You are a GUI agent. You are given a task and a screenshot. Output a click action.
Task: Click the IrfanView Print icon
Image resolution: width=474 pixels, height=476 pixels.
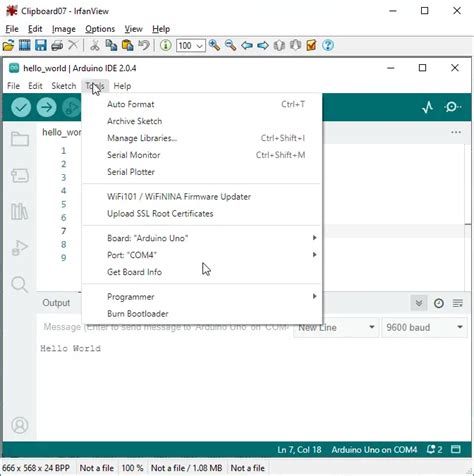(x=57, y=45)
